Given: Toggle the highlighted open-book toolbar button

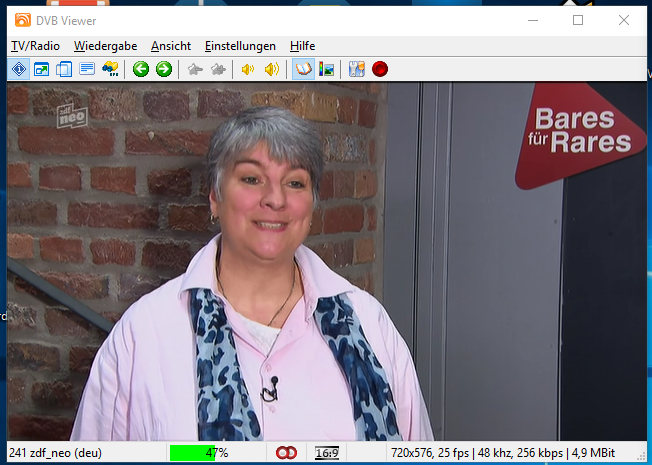Looking at the screenshot, I should (303, 69).
